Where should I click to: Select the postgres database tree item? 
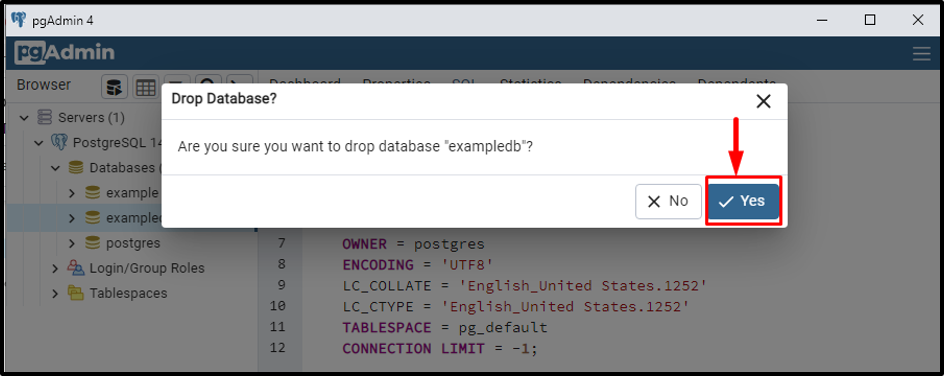tap(133, 243)
